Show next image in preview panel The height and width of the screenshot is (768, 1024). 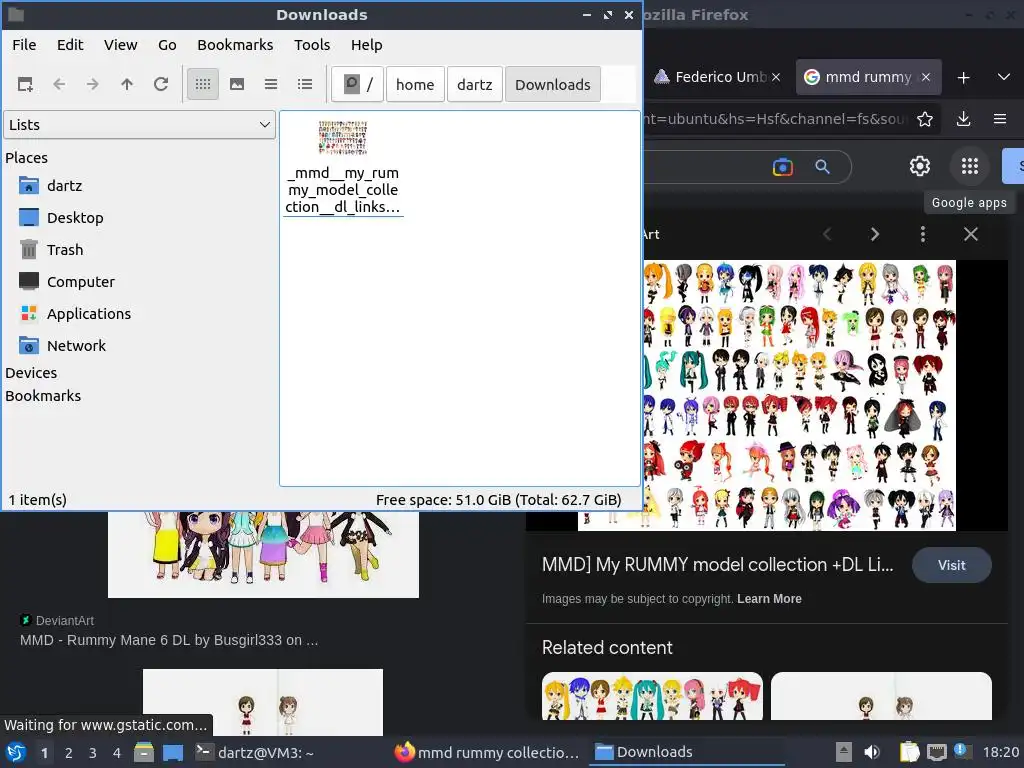pyautogui.click(x=874, y=234)
